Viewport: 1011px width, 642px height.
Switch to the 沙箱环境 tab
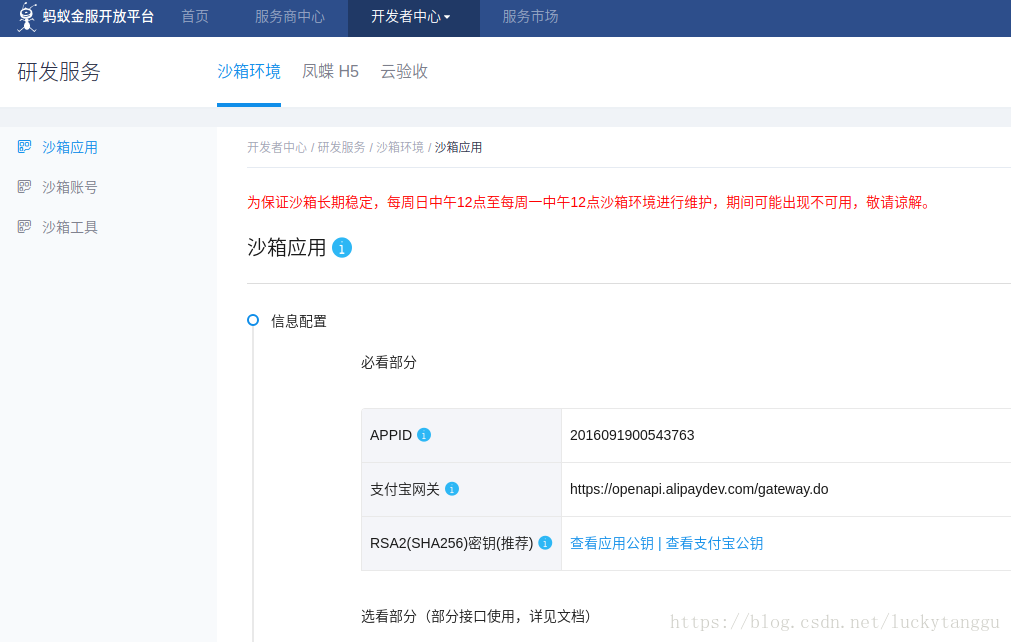coord(249,72)
